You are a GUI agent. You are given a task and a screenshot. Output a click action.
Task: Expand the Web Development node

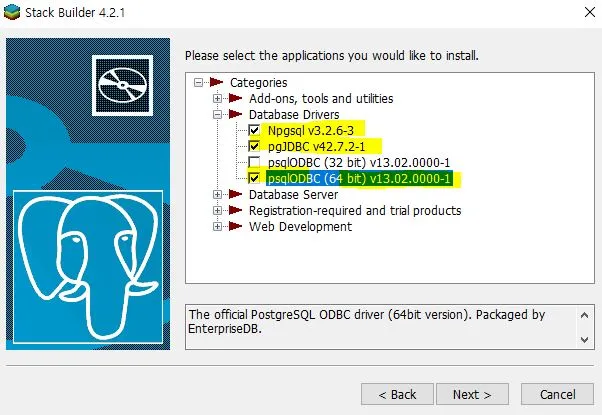click(217, 227)
